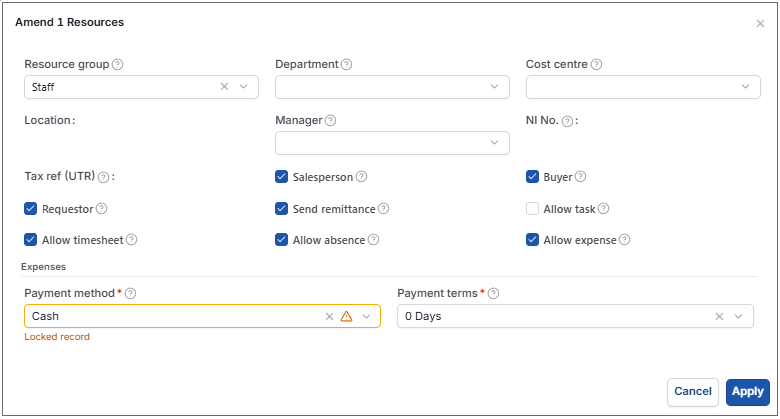Click the Payment terms help icon
Image resolution: width=780 pixels, height=419 pixels.
tap(493, 294)
